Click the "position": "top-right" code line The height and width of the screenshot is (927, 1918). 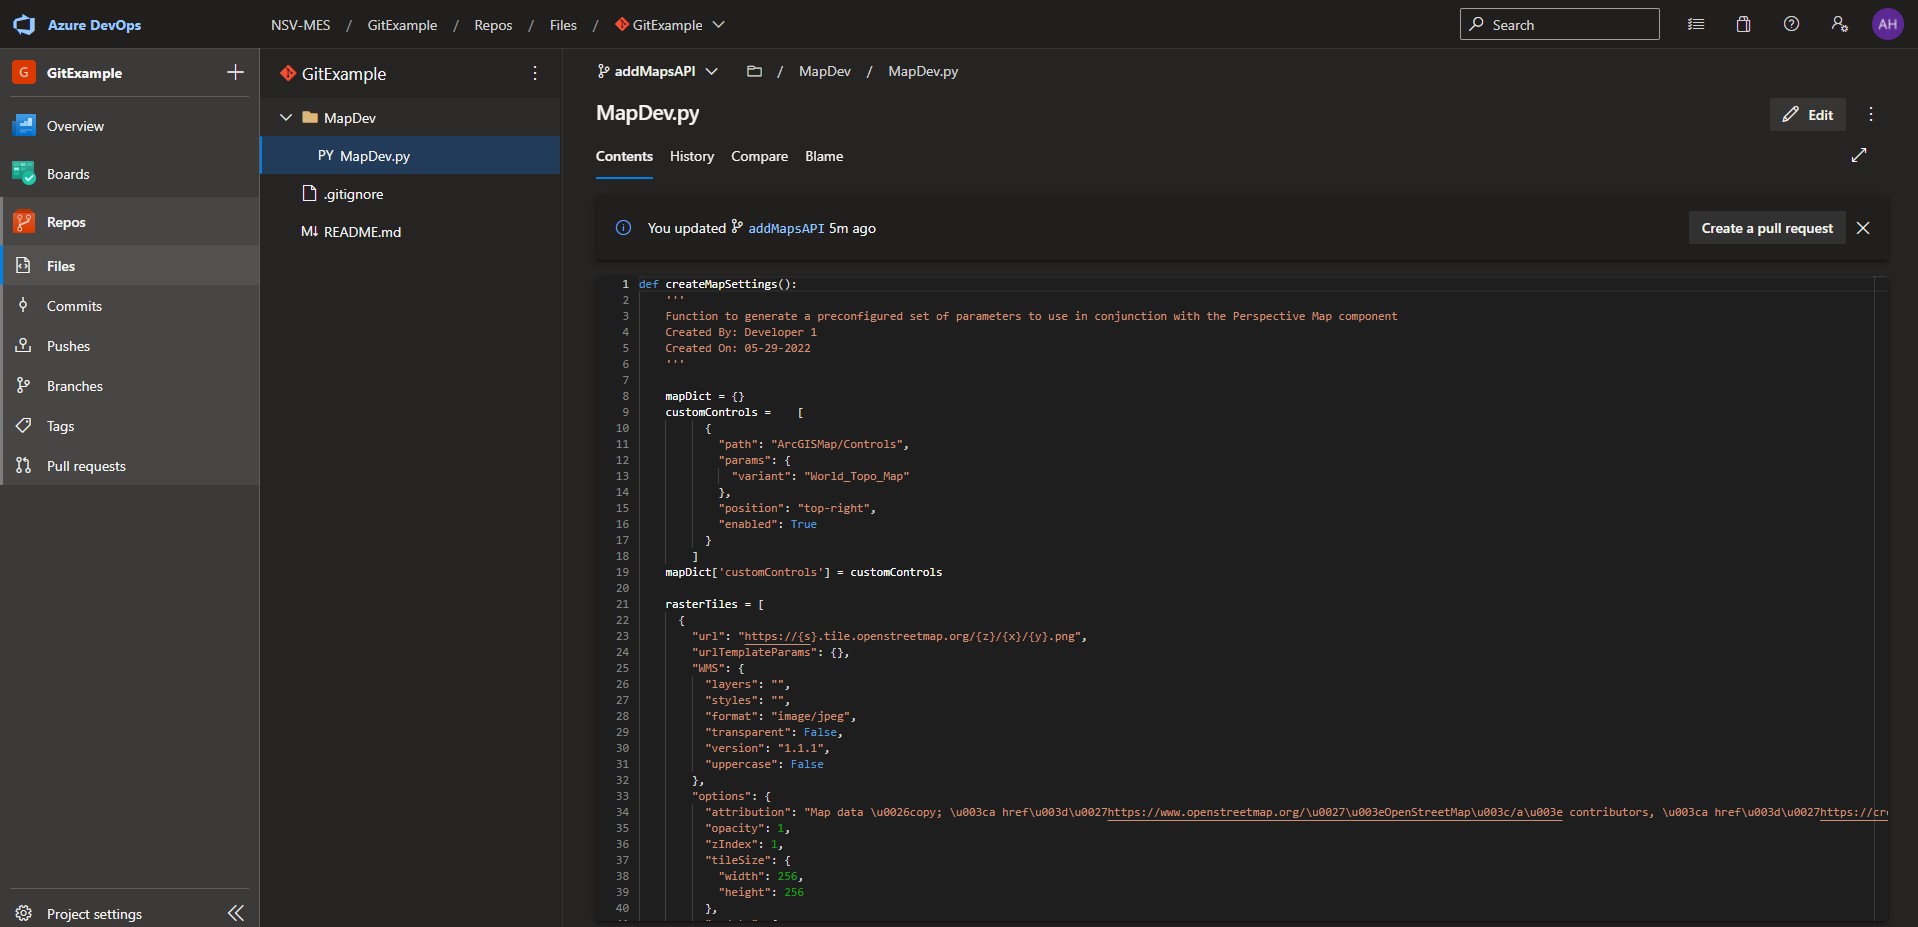point(796,508)
